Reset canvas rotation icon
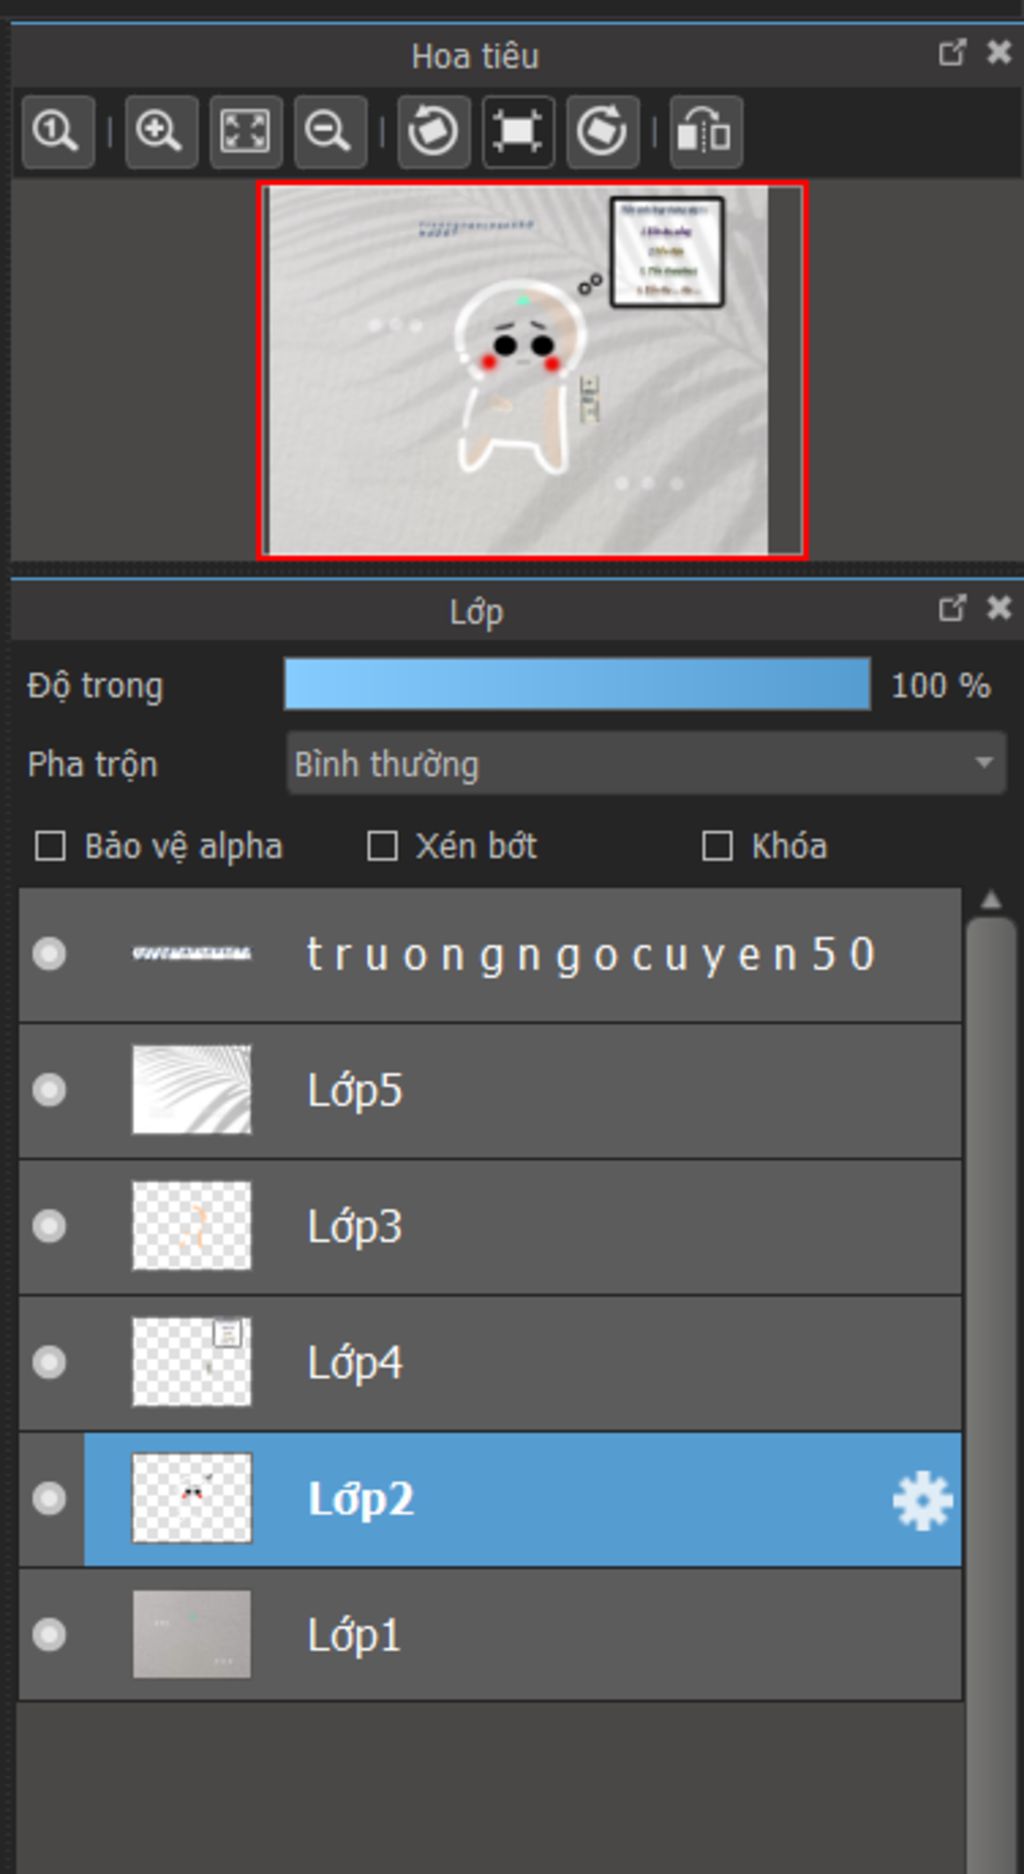 click(x=518, y=131)
